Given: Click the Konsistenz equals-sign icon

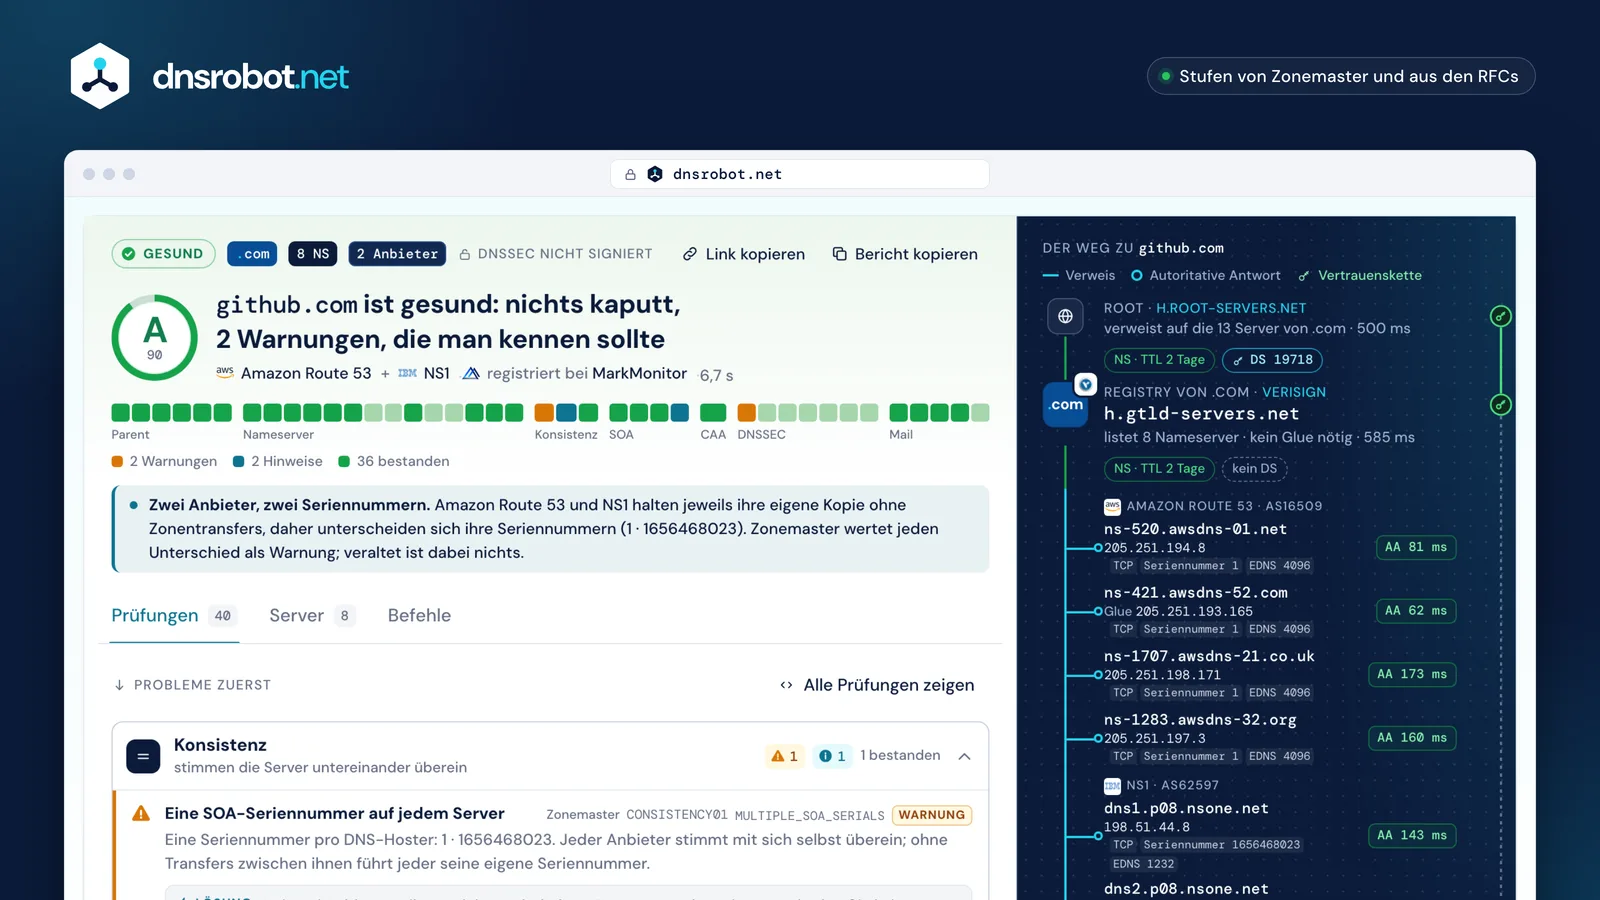Looking at the screenshot, I should coord(143,756).
